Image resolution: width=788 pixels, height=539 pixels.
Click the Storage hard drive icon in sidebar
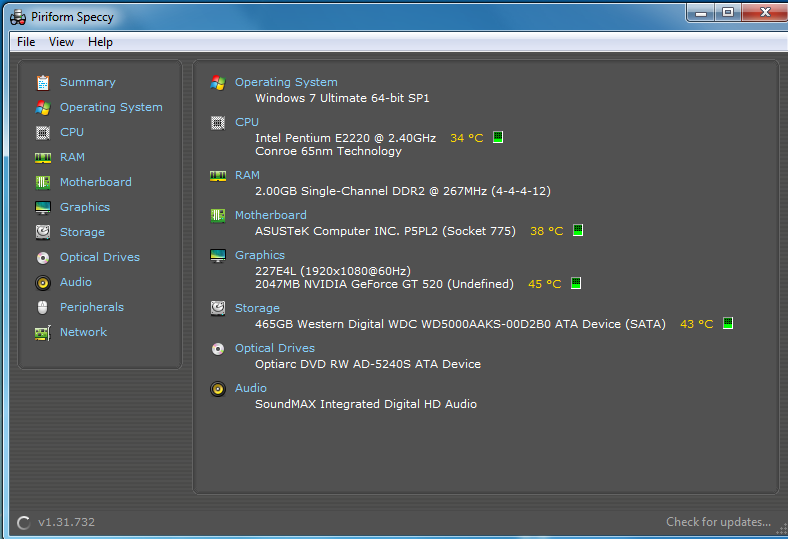tap(43, 232)
